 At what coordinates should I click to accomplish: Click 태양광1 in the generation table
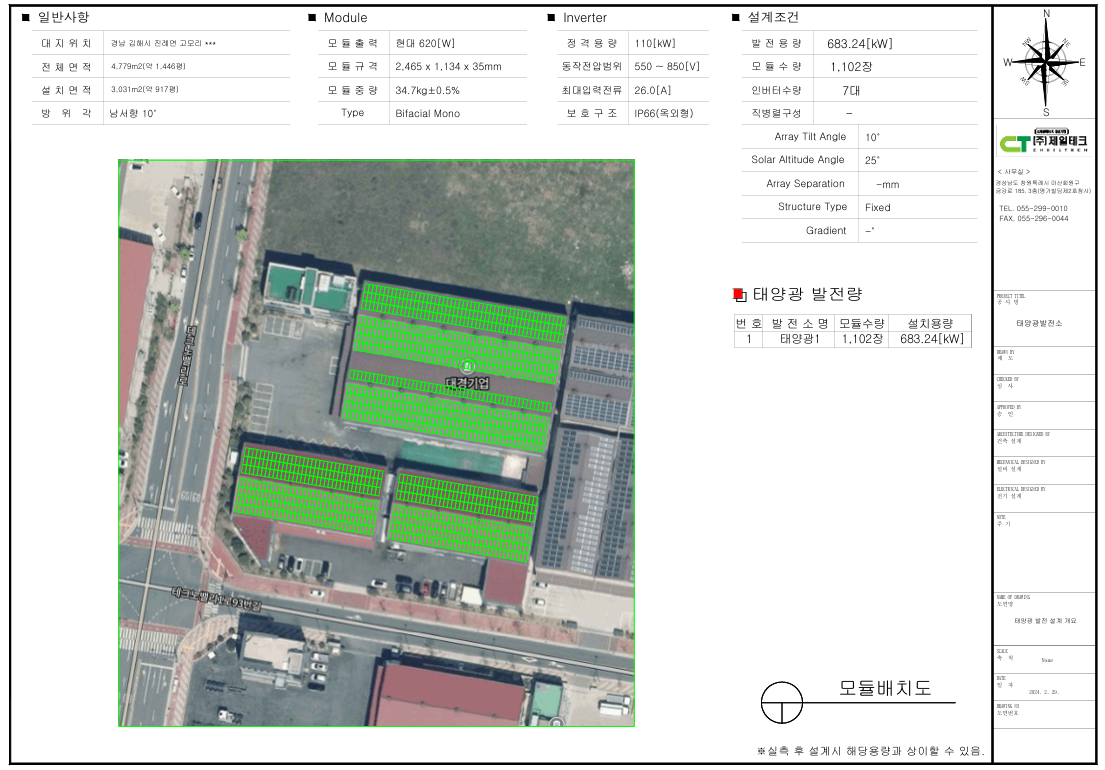click(798, 339)
